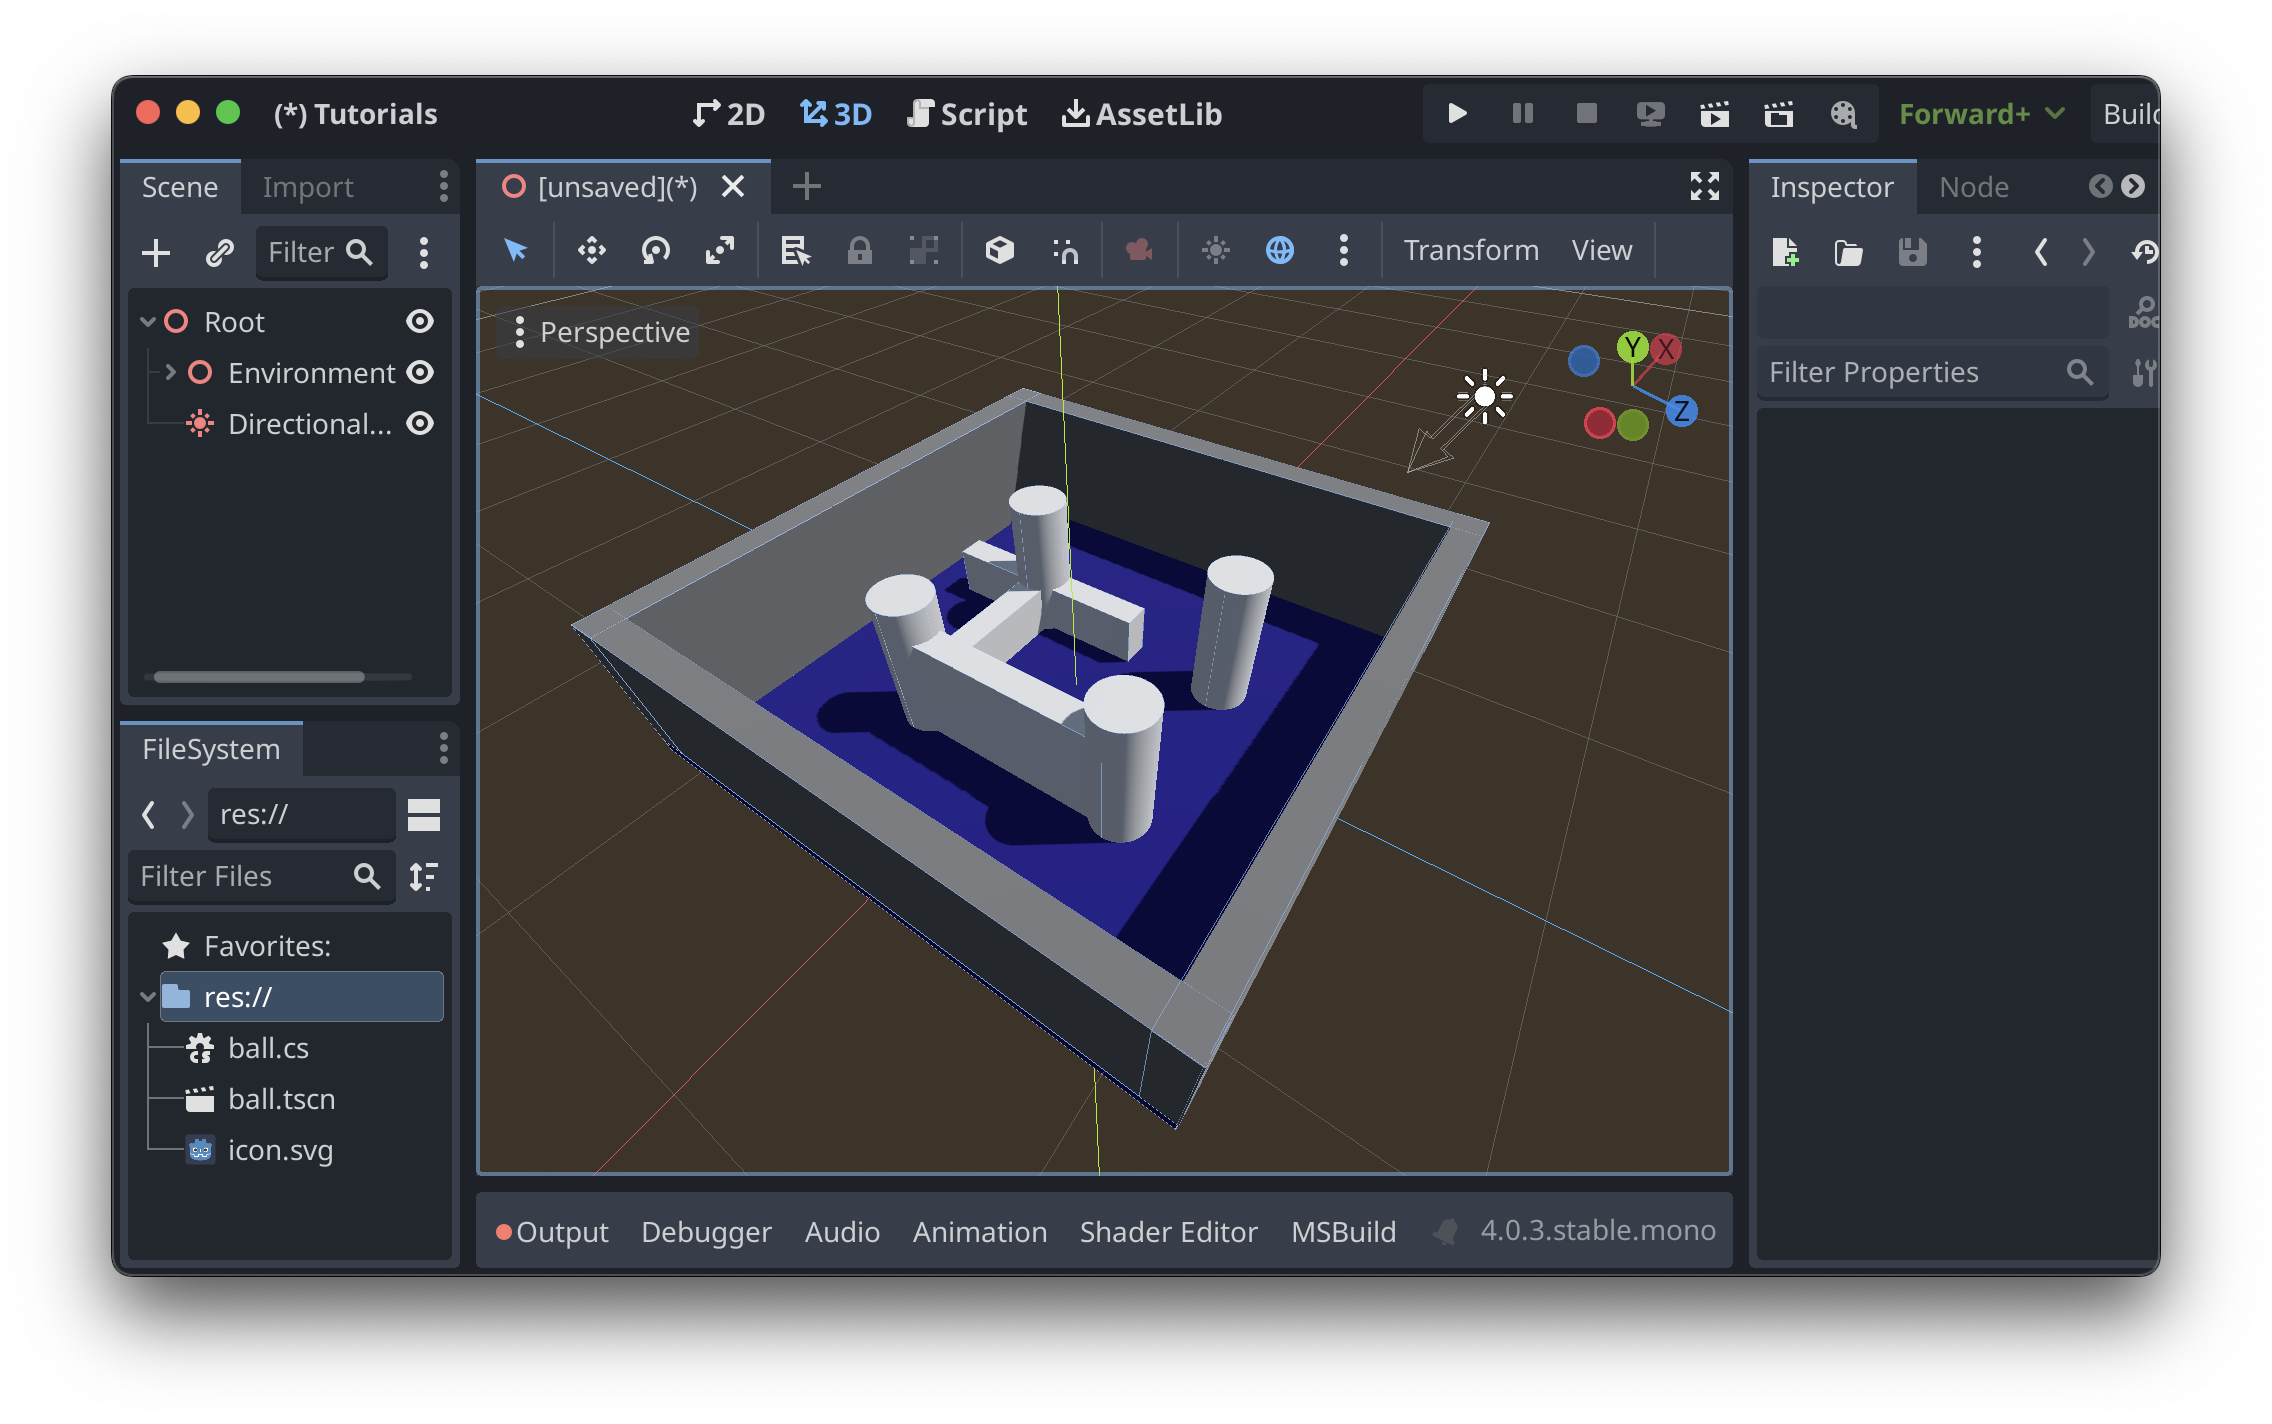The width and height of the screenshot is (2272, 1424).
Task: Enable the Scale Mode tool
Action: point(721,250)
